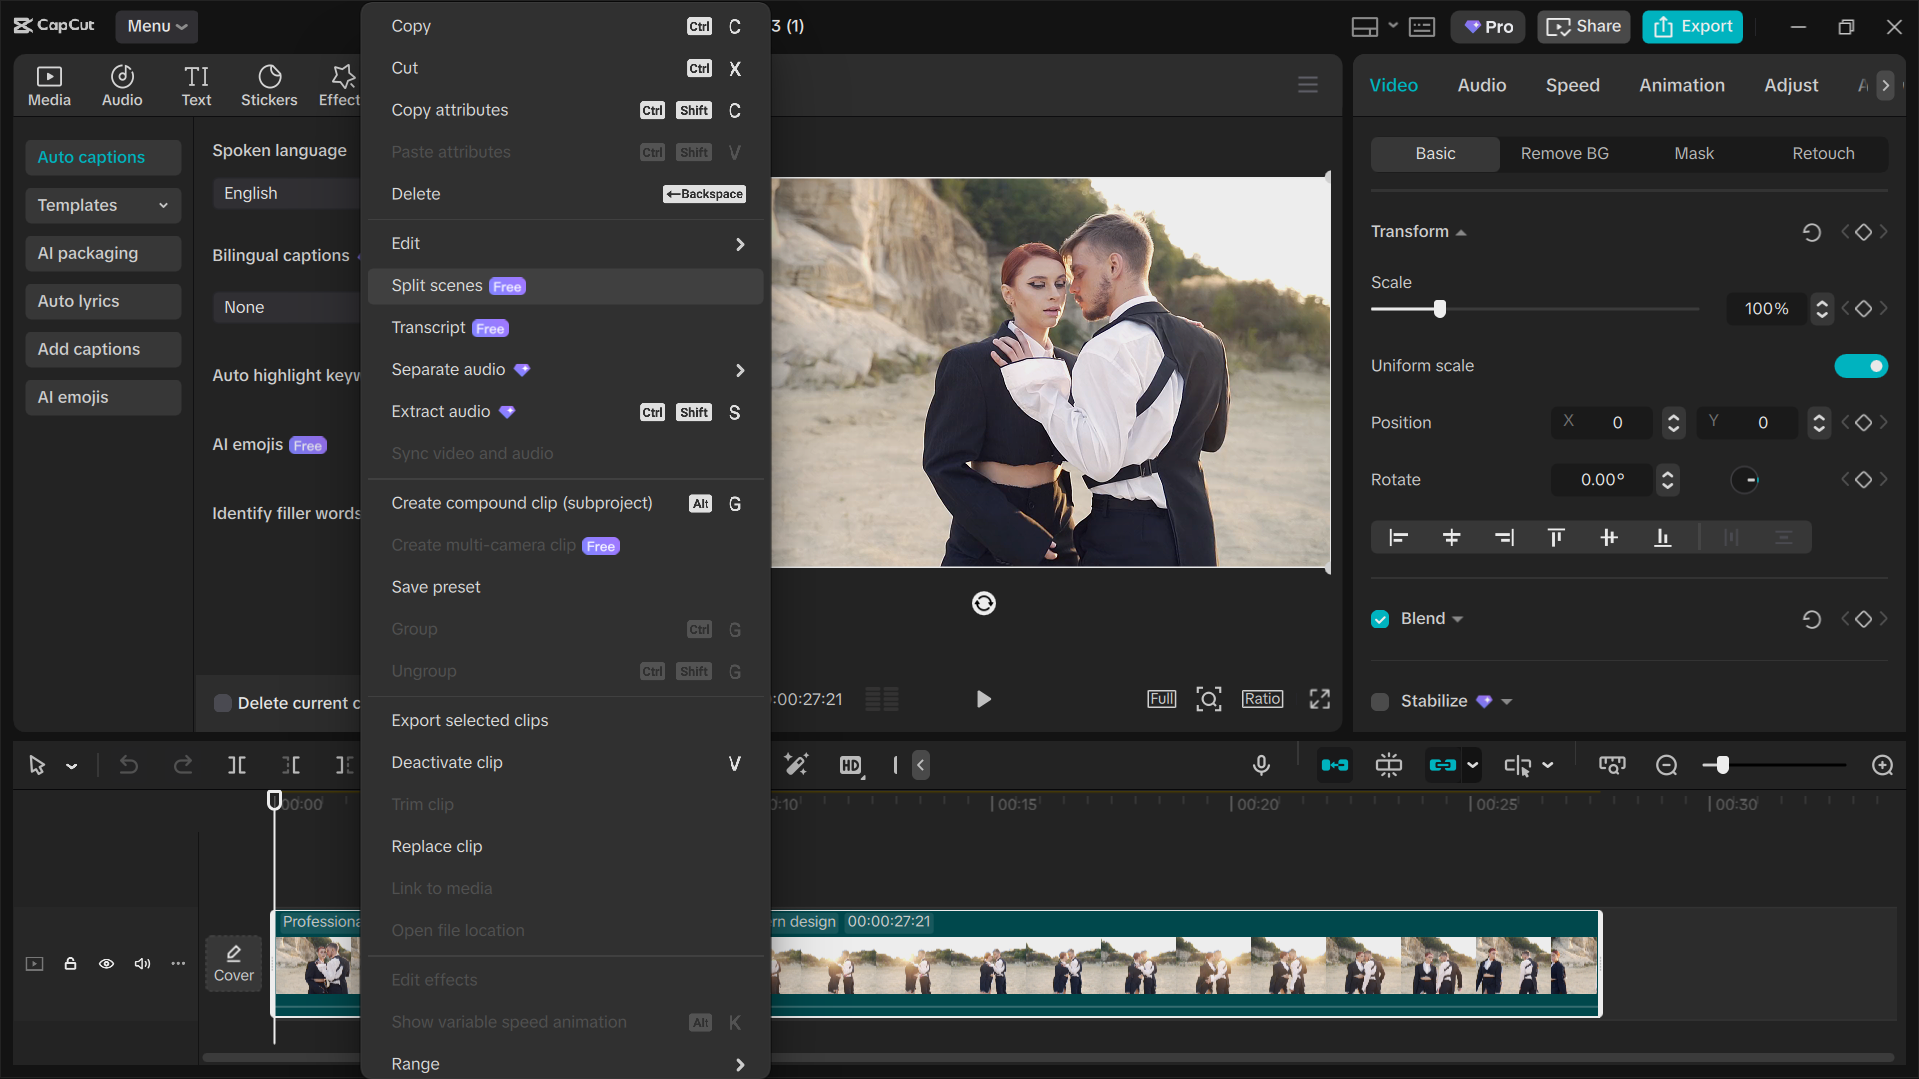1919x1079 pixels.
Task: Click the magic wand smart edit icon
Action: coord(796,765)
